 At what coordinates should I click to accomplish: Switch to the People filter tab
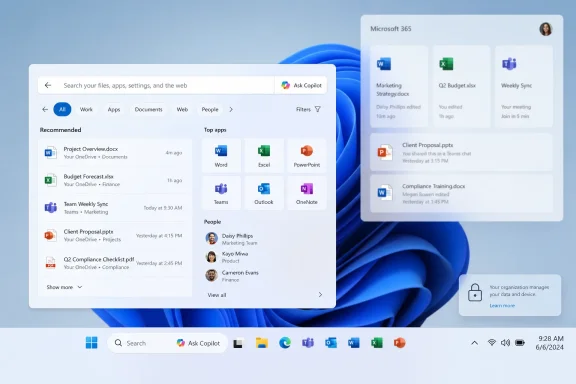[210, 109]
